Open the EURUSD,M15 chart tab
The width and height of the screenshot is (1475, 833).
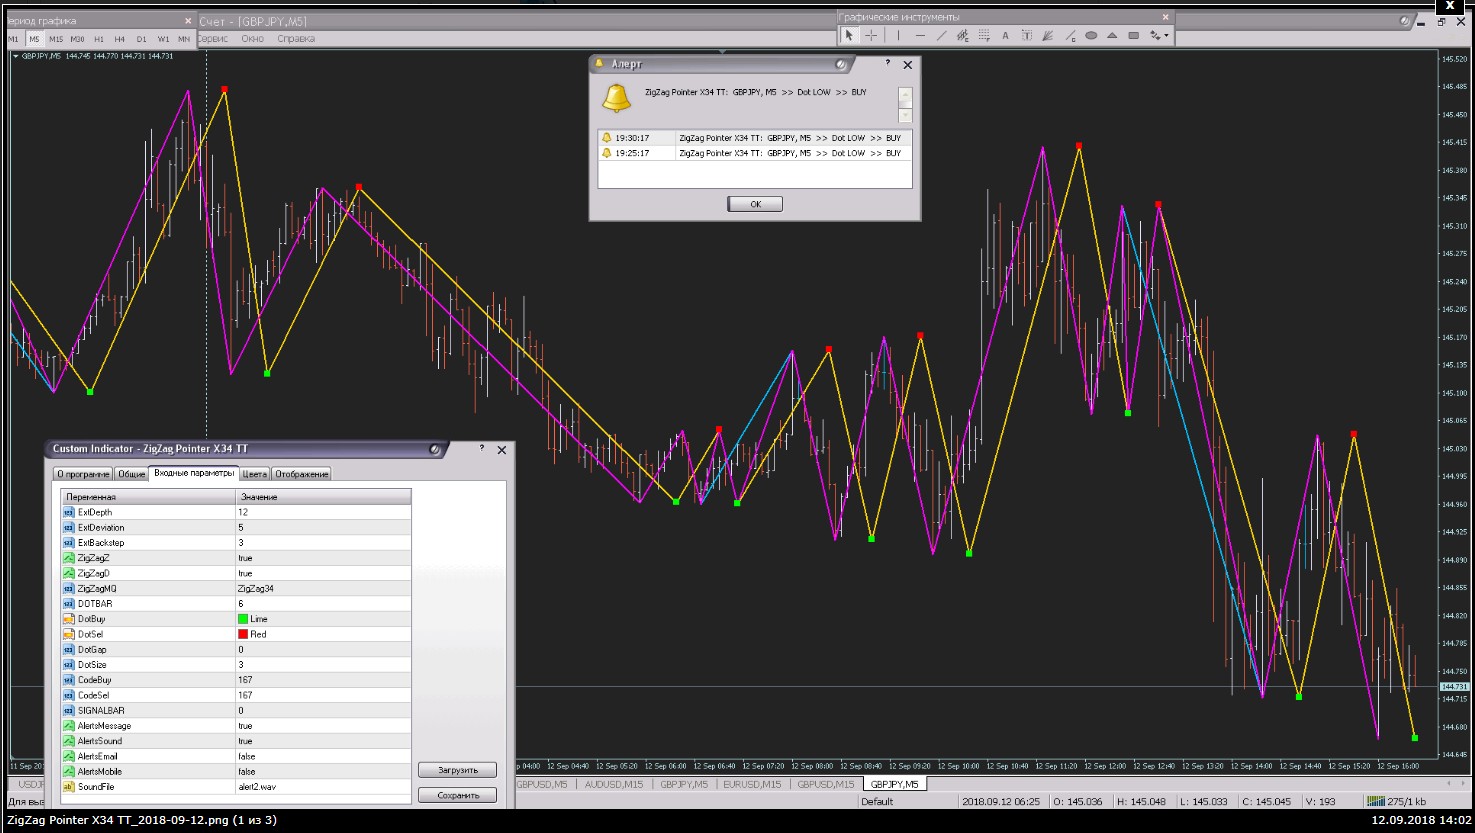(x=752, y=784)
